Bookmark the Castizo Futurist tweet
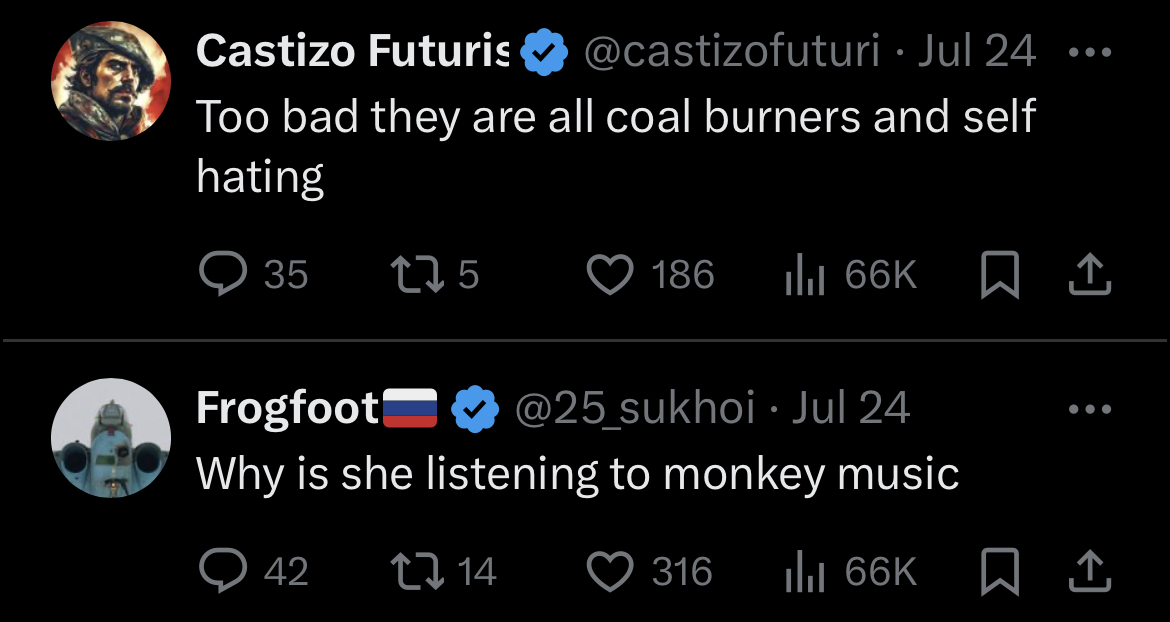Viewport: 1170px width, 622px height. point(999,275)
